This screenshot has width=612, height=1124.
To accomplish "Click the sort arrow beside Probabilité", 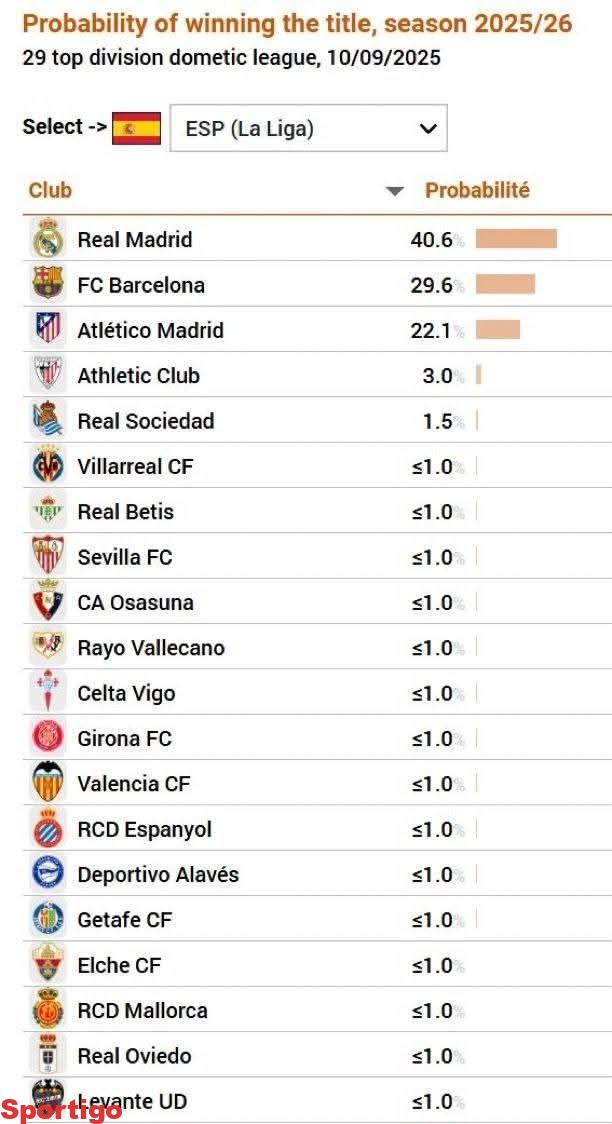I will (395, 191).
